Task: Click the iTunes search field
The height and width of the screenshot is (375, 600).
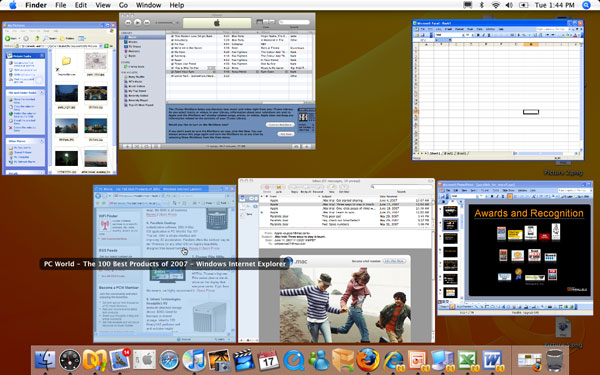Action: tap(294, 22)
